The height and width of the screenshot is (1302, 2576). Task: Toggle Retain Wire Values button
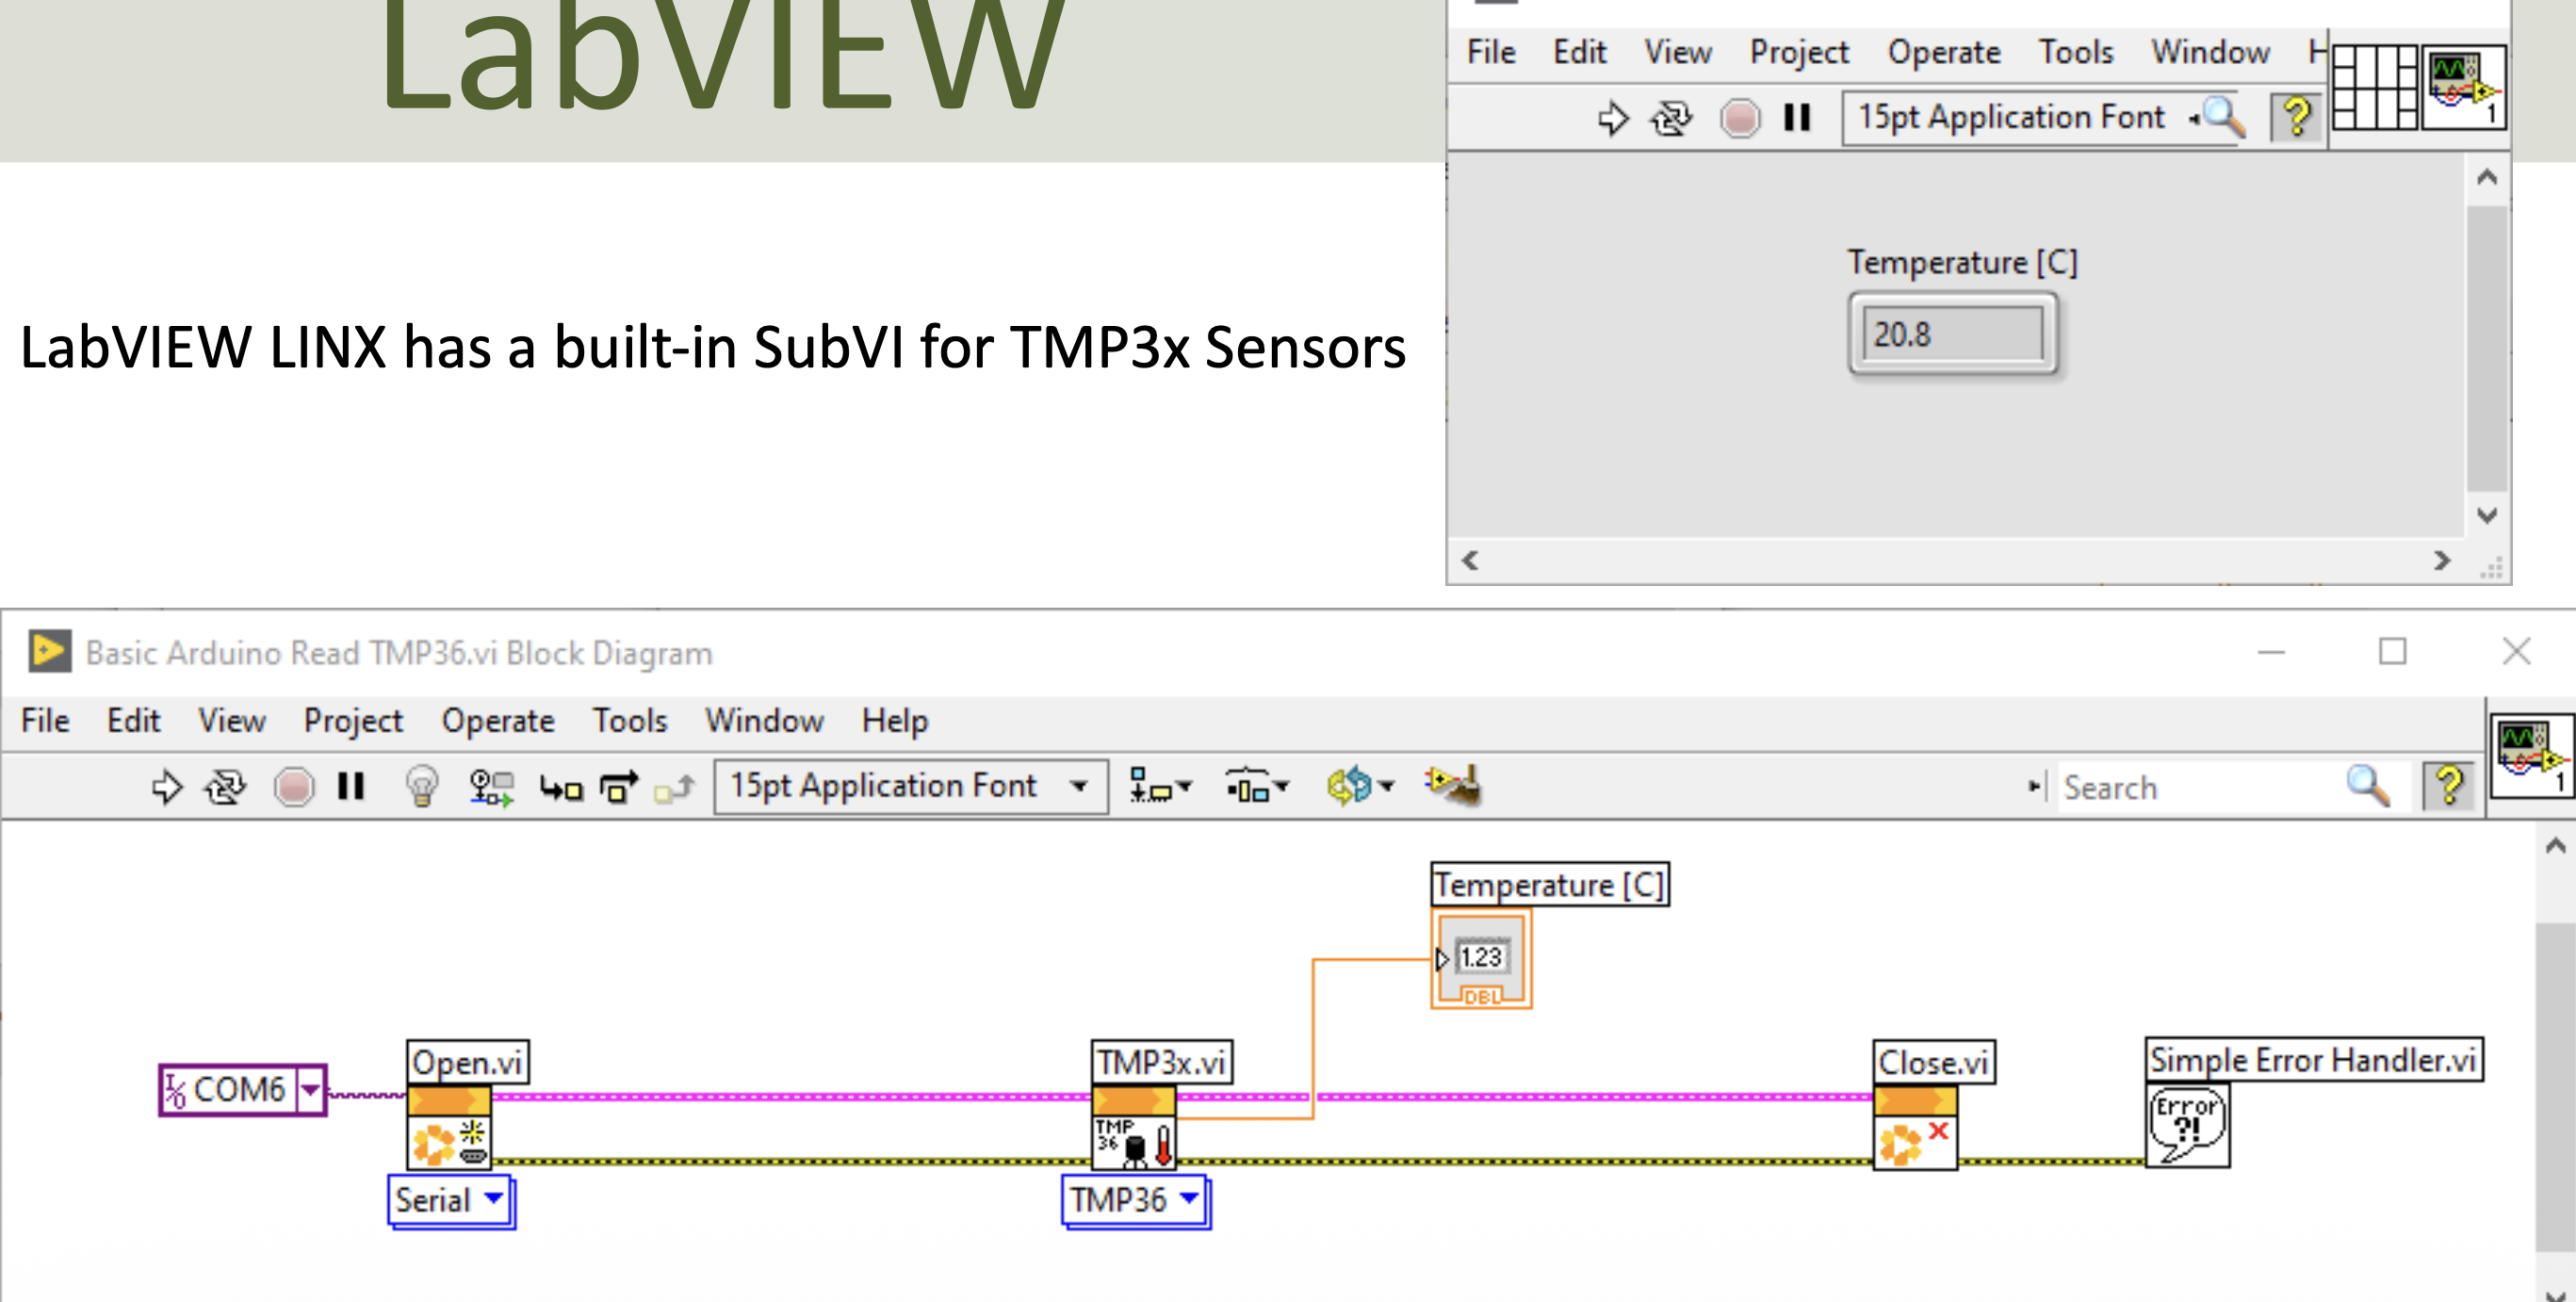491,787
